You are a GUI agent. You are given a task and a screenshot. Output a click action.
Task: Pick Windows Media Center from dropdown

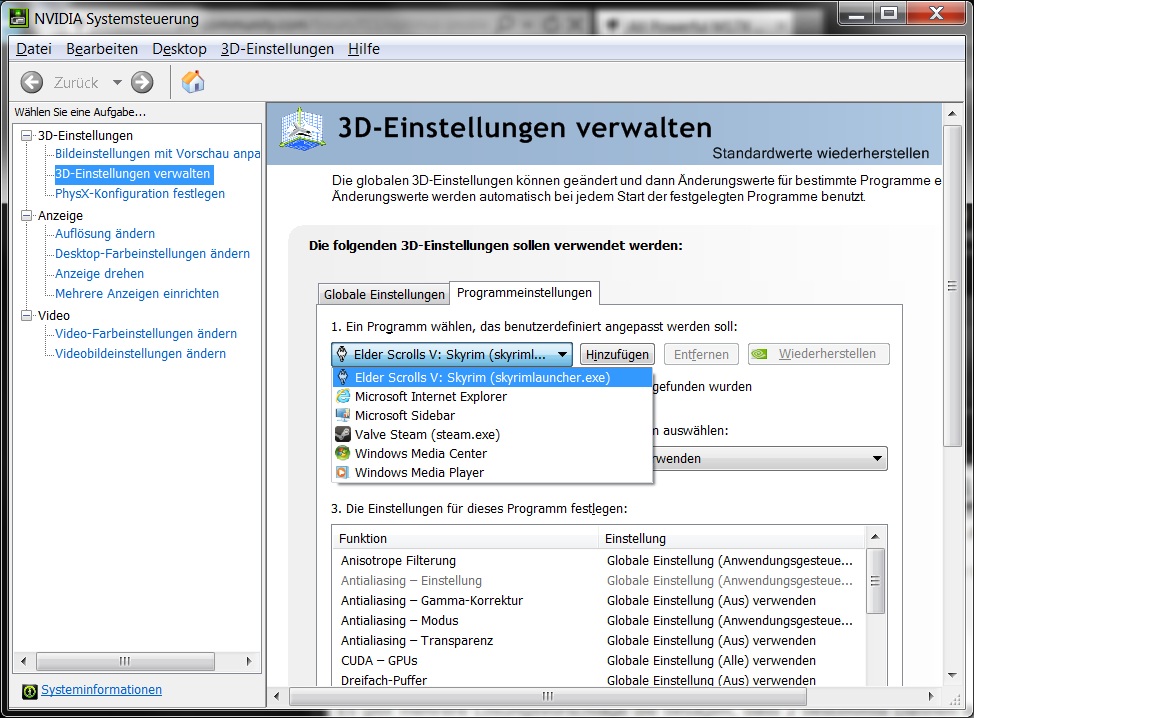(420, 454)
